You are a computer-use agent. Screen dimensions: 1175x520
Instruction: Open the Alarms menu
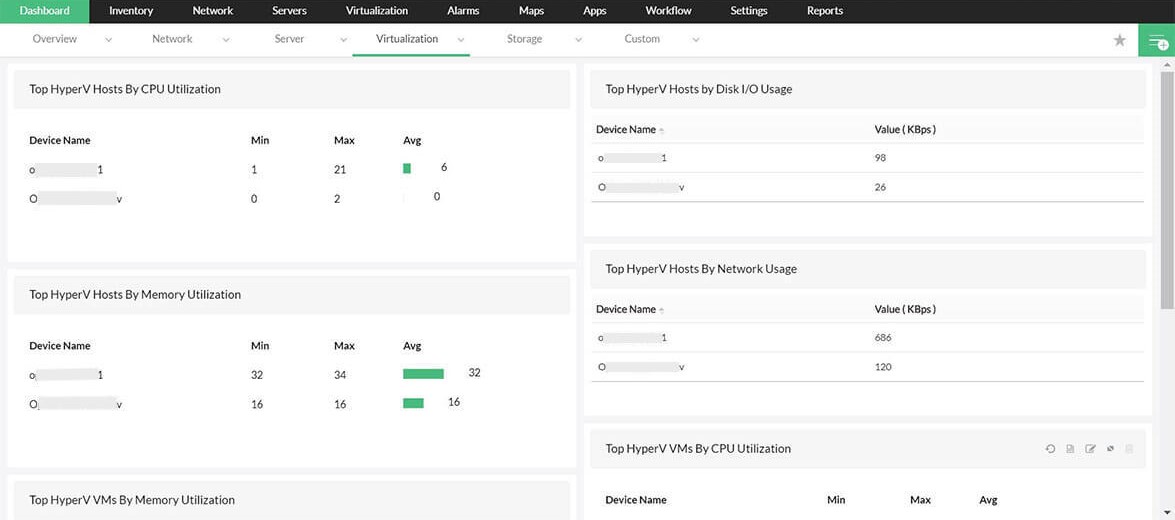point(463,11)
